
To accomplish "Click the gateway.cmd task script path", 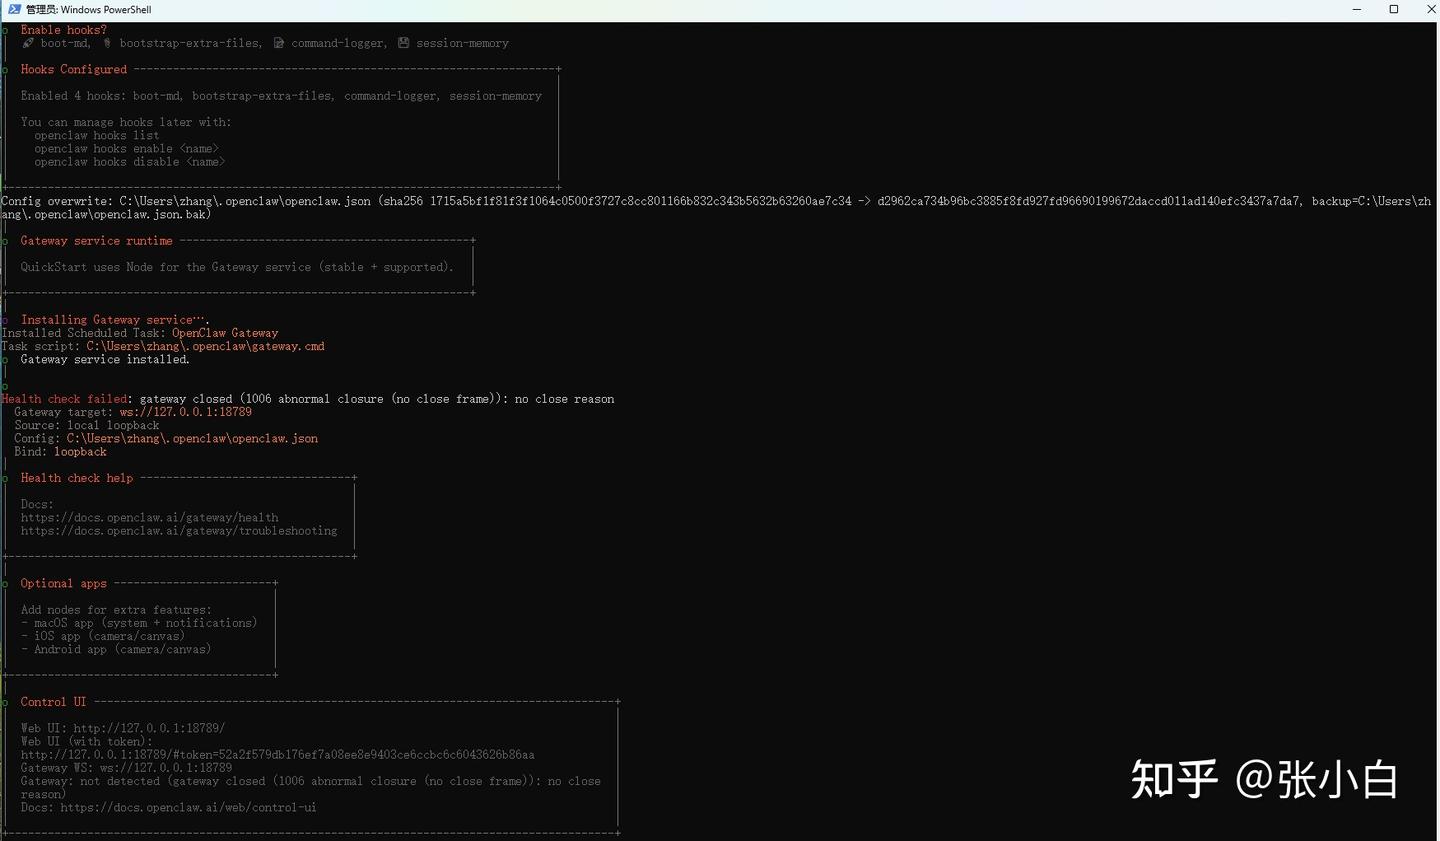I will tap(206, 346).
